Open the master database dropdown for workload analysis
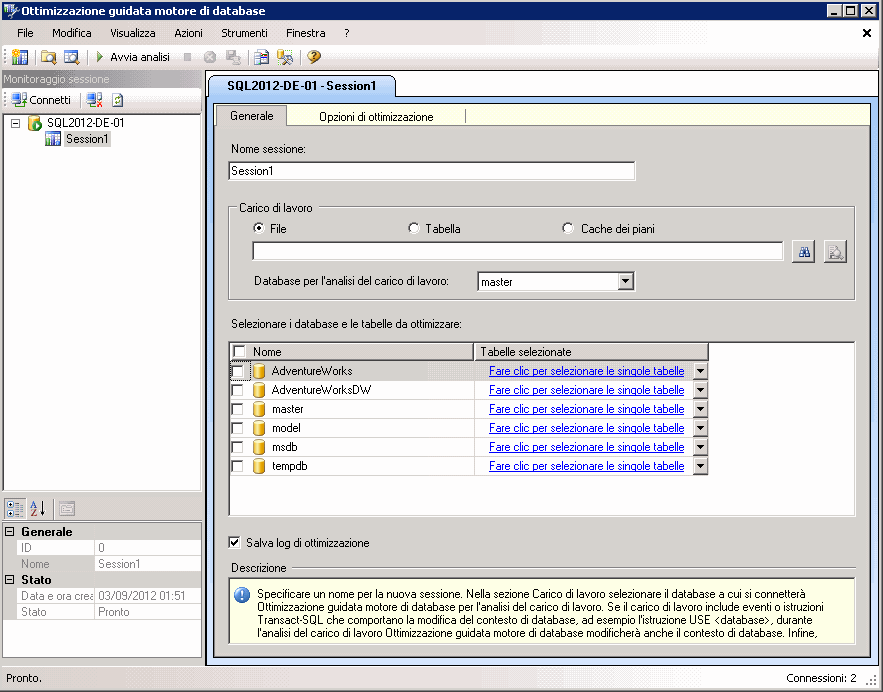The image size is (883, 692). [626, 281]
